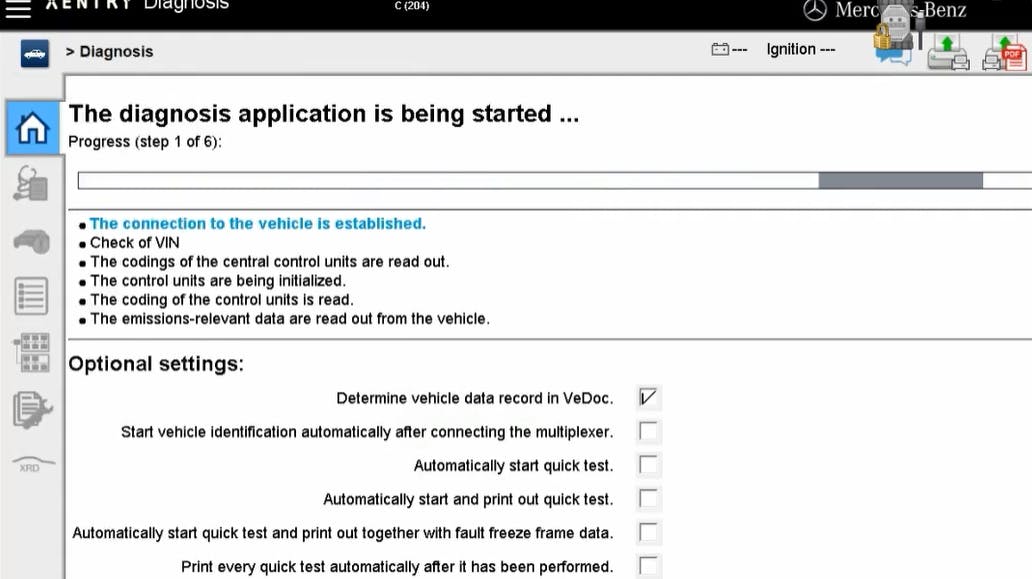Click the 'C (204)' model label
Image resolution: width=1032 pixels, height=579 pixels.
click(x=412, y=6)
